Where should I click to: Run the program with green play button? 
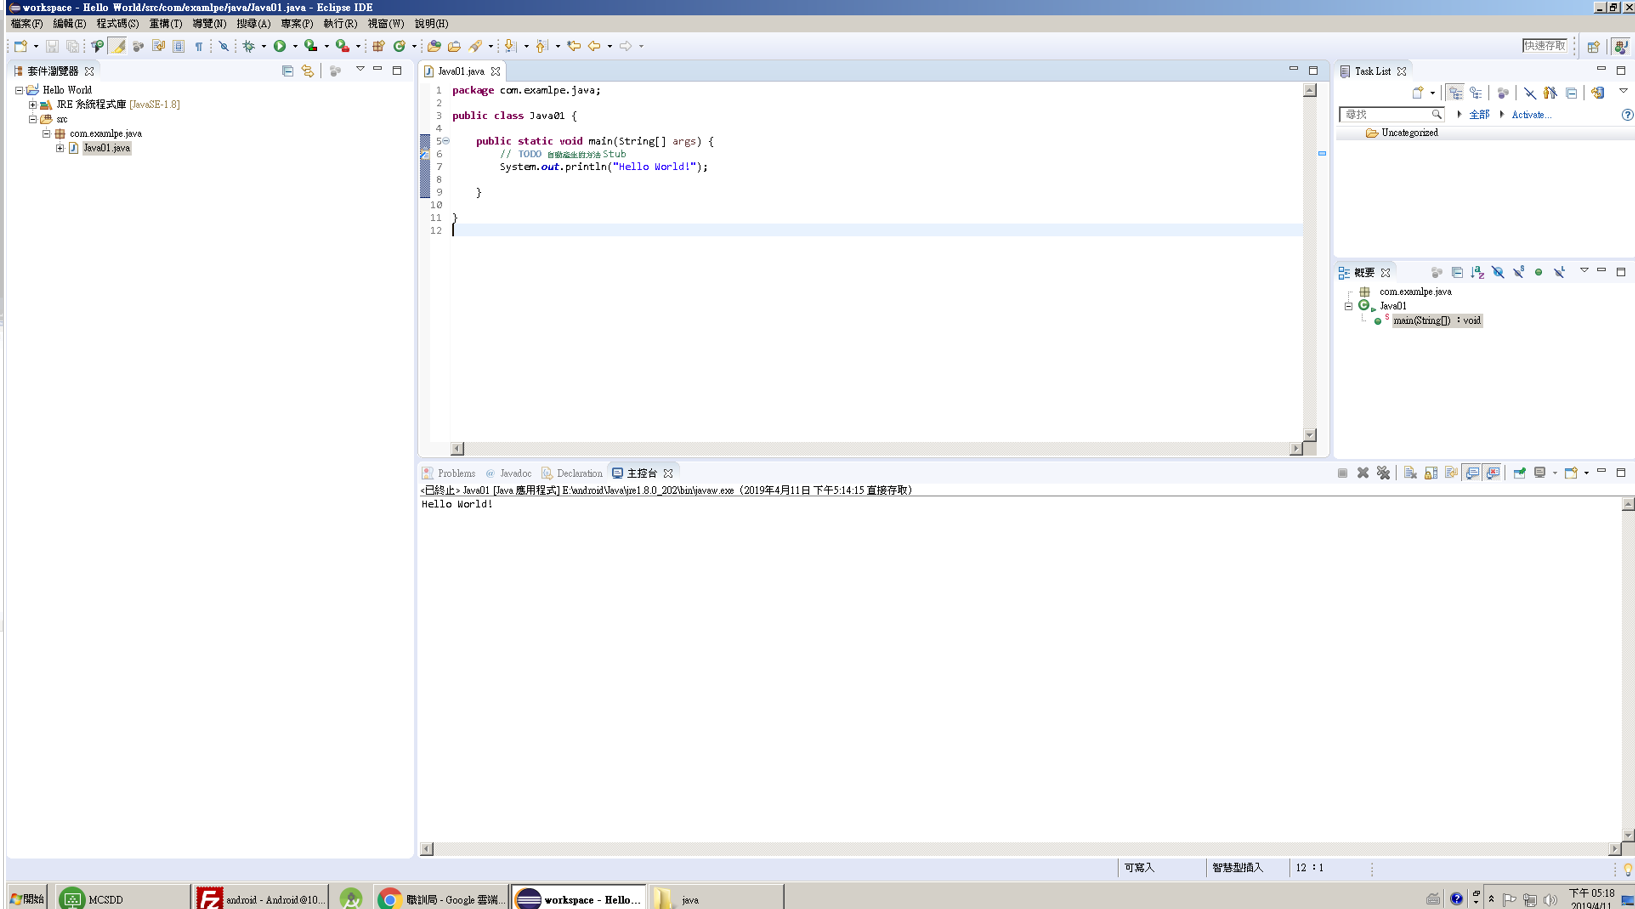click(x=280, y=46)
